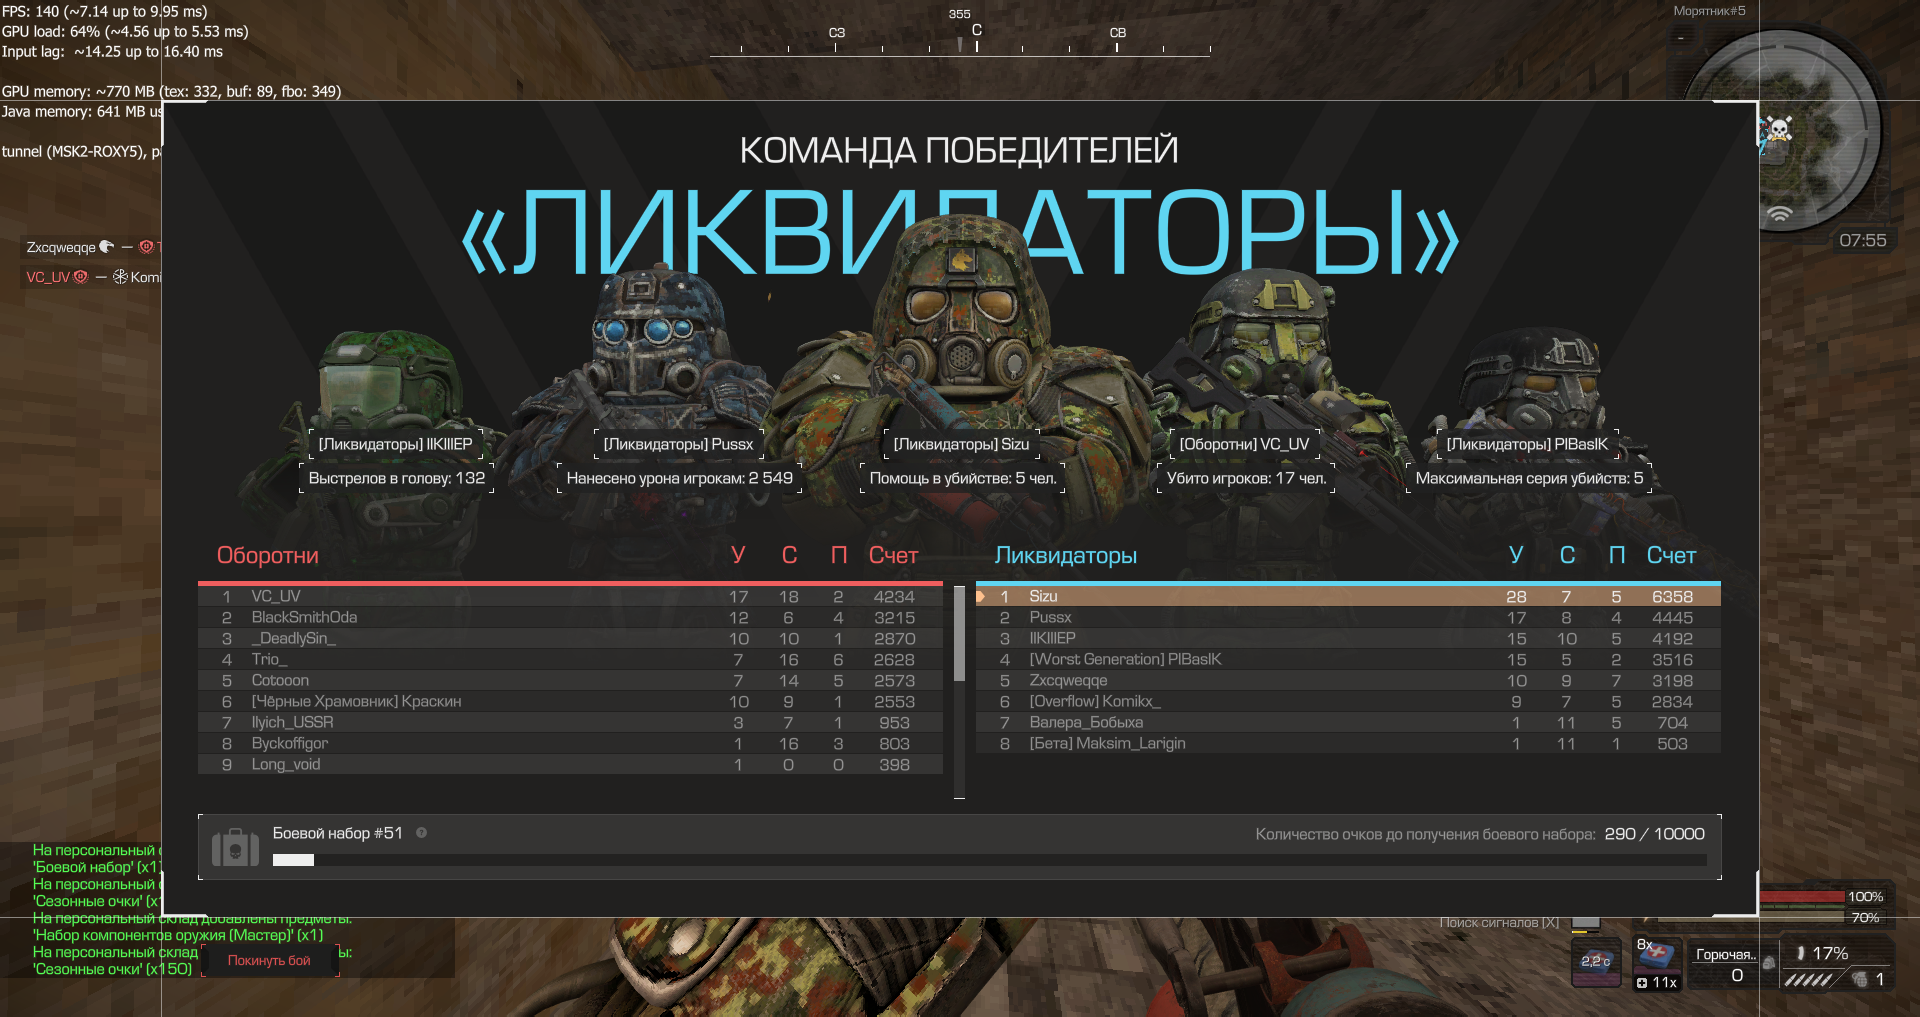Select the Ilyich_USSR scoreboard row
Image resolution: width=1920 pixels, height=1017 pixels.
click(570, 723)
